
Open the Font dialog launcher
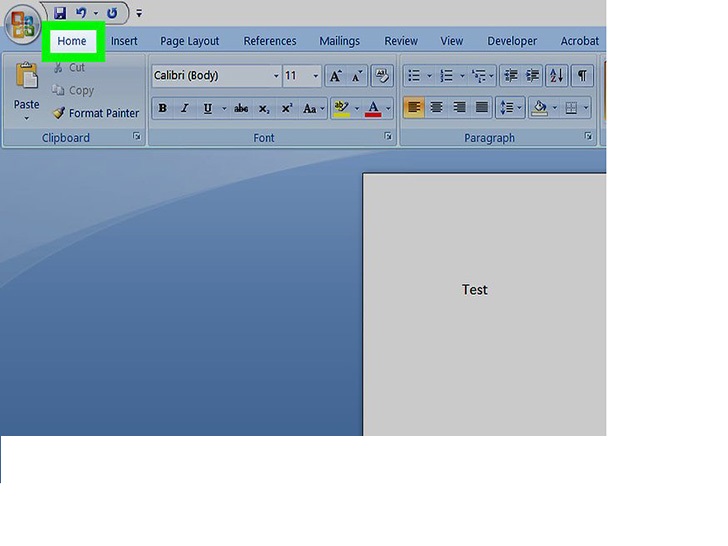point(388,136)
